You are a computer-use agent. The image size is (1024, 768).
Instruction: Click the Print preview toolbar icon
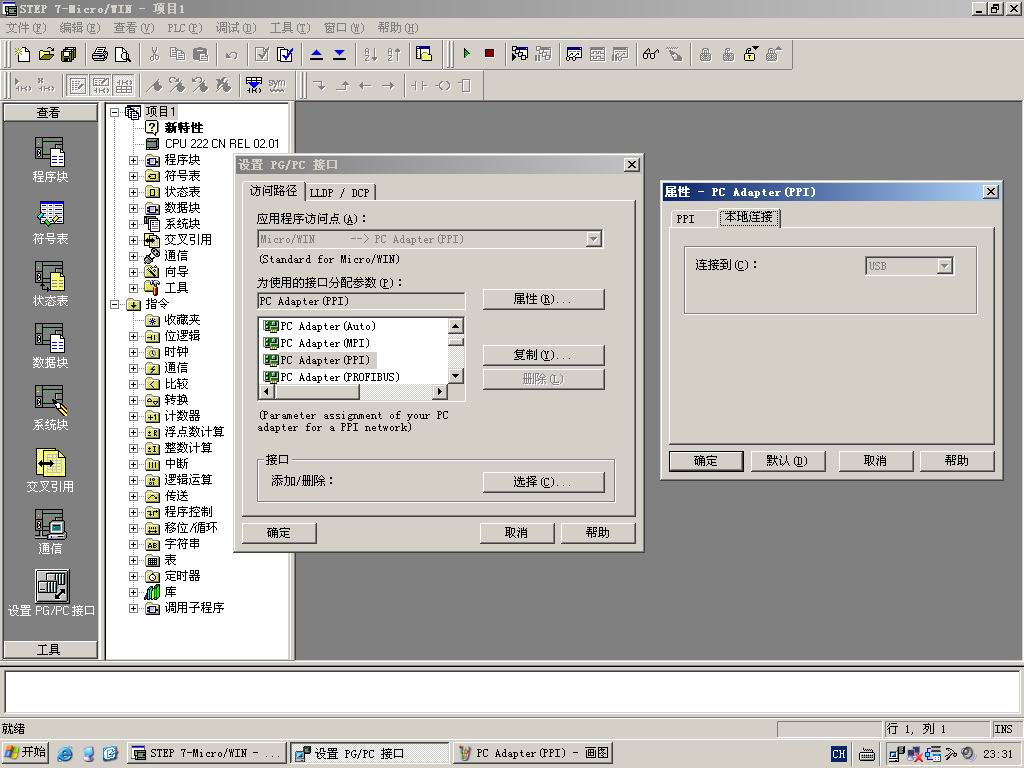coord(123,54)
